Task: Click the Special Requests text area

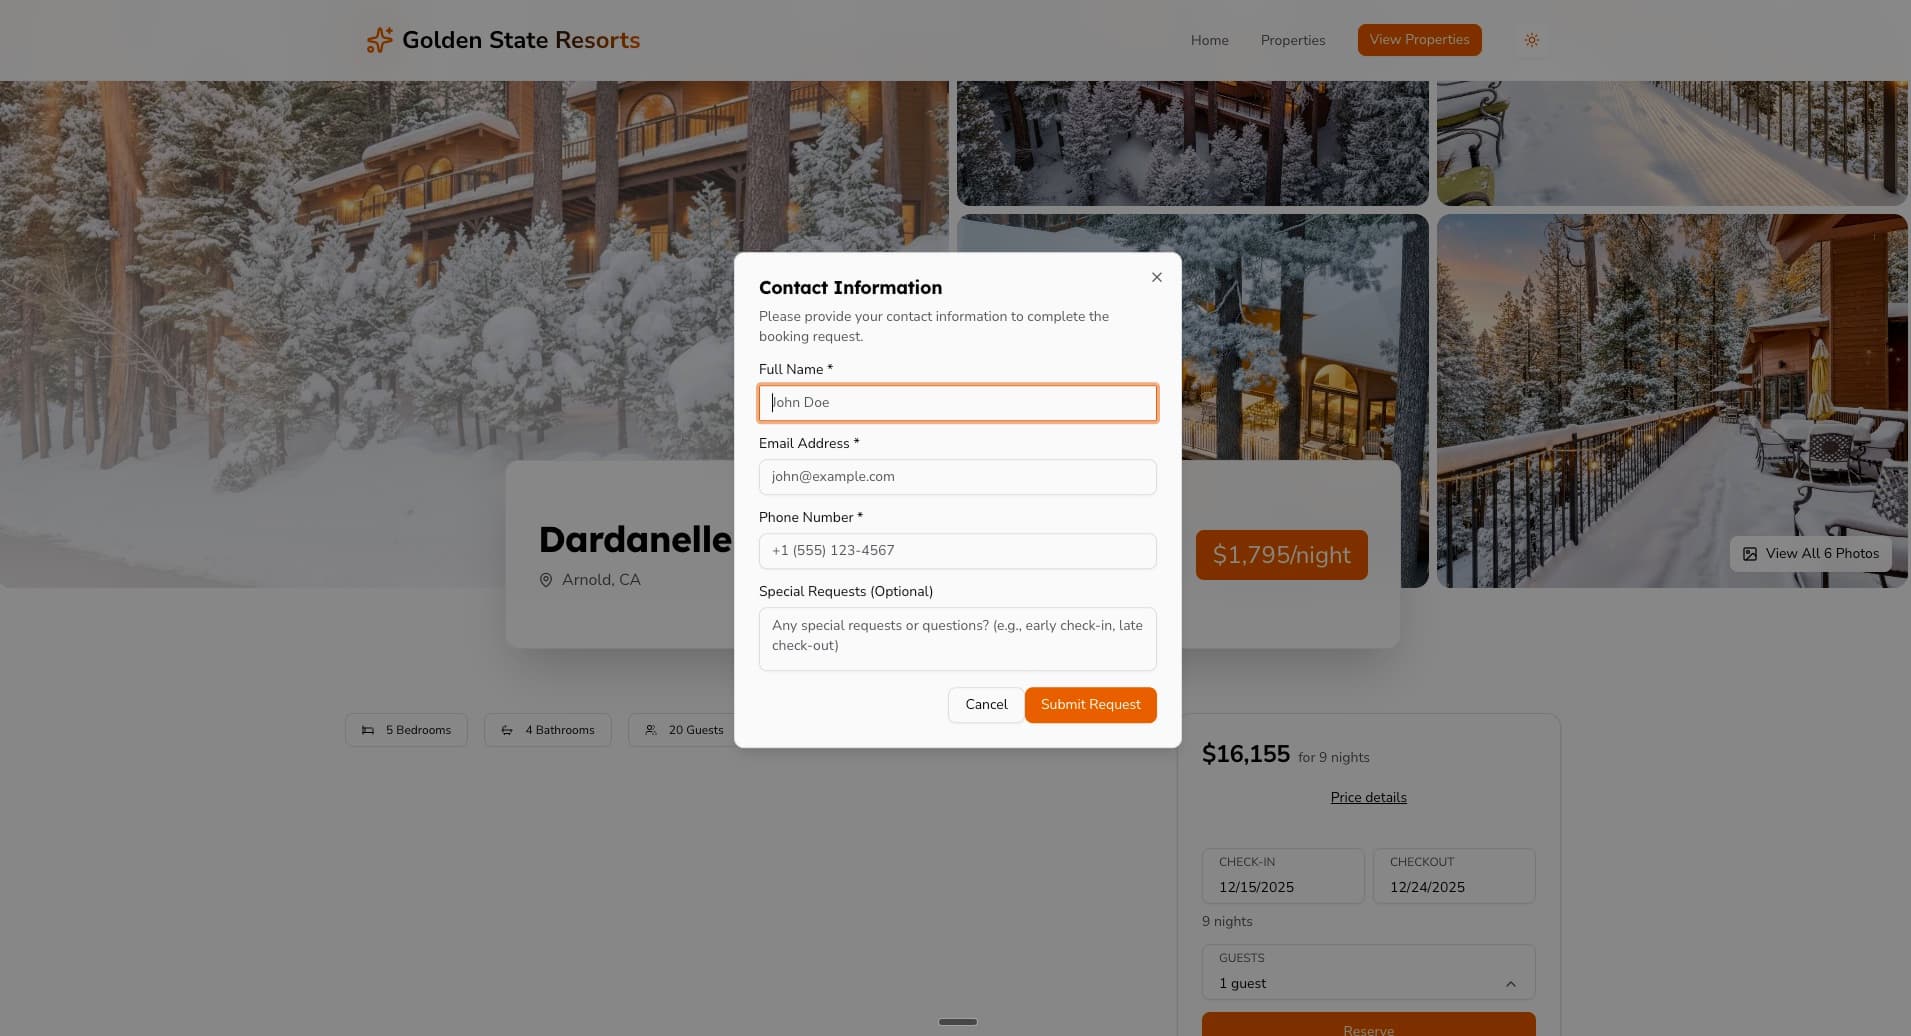Action: [x=957, y=638]
